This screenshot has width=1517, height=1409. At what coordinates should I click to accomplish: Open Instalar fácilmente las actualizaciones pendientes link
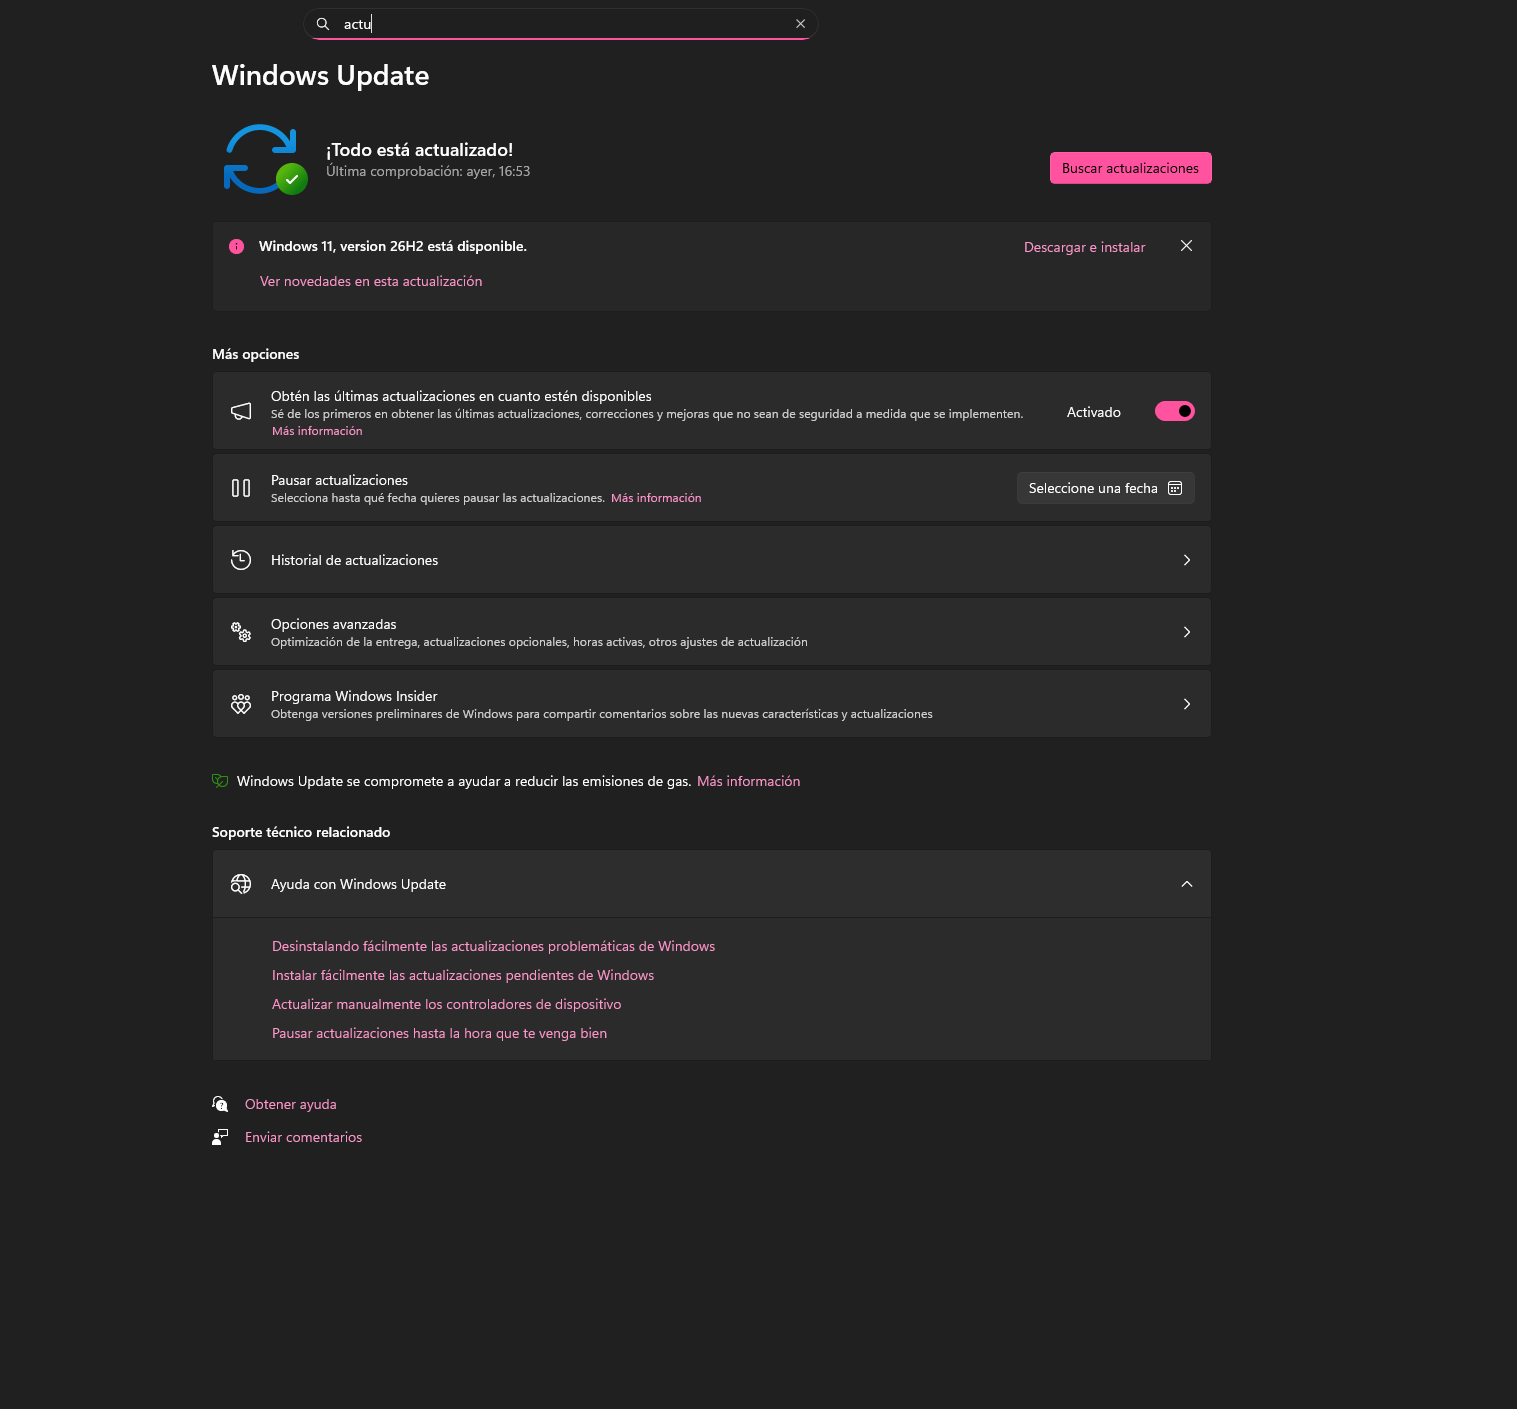pos(463,975)
